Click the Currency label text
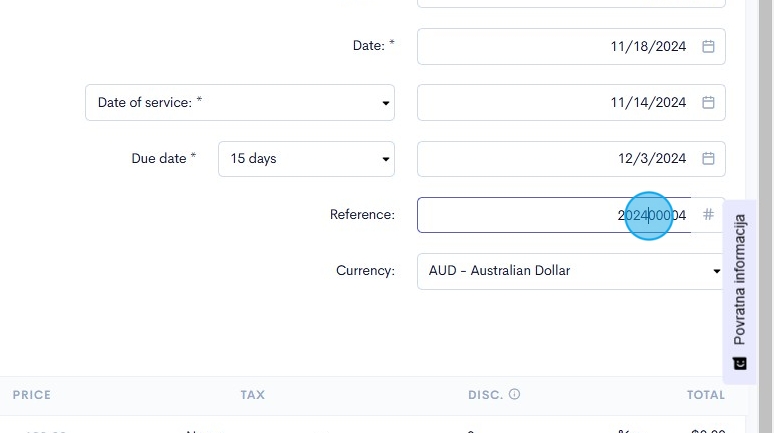This screenshot has height=433, width=774. [365, 270]
